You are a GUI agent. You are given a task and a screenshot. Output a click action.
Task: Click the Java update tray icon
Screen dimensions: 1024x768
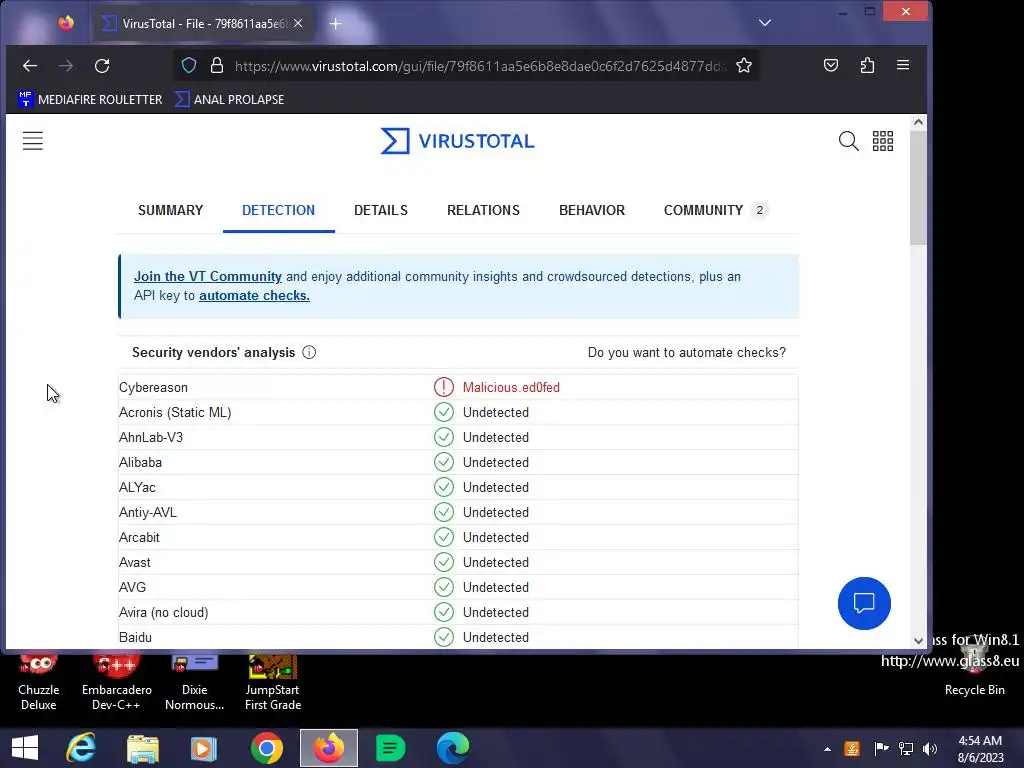[x=852, y=749]
